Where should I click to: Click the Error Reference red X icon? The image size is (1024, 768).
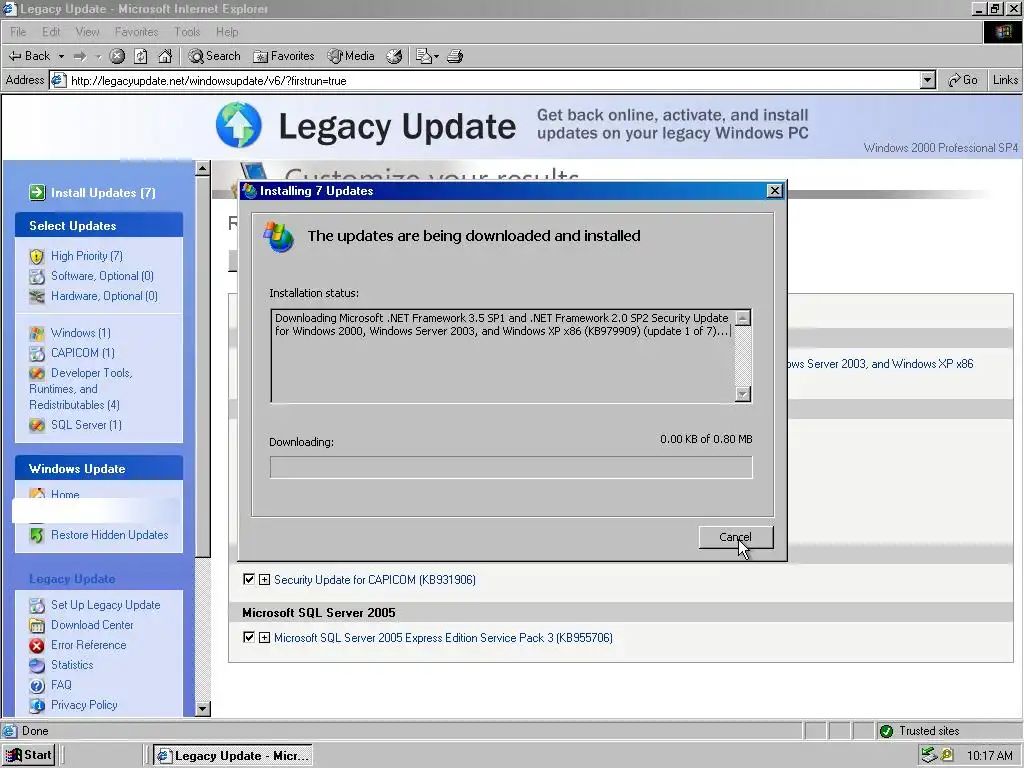pos(37,645)
